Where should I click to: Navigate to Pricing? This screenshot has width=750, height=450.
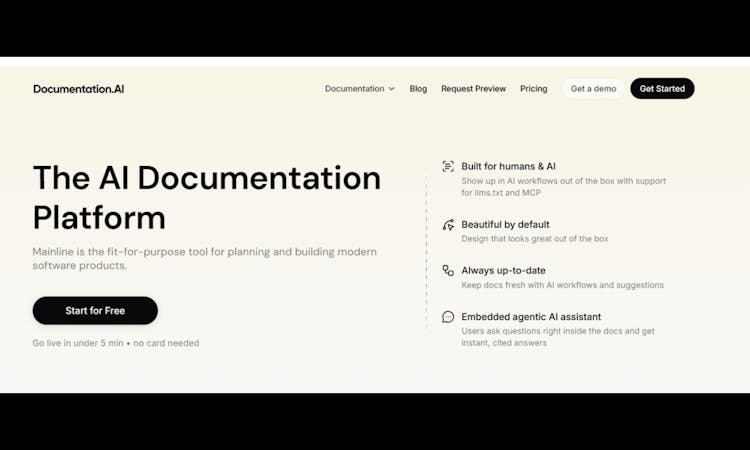click(533, 89)
